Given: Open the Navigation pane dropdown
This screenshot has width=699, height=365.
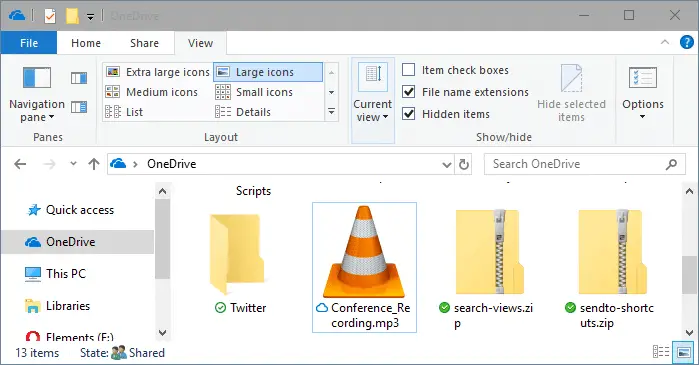Looking at the screenshot, I should (37, 94).
